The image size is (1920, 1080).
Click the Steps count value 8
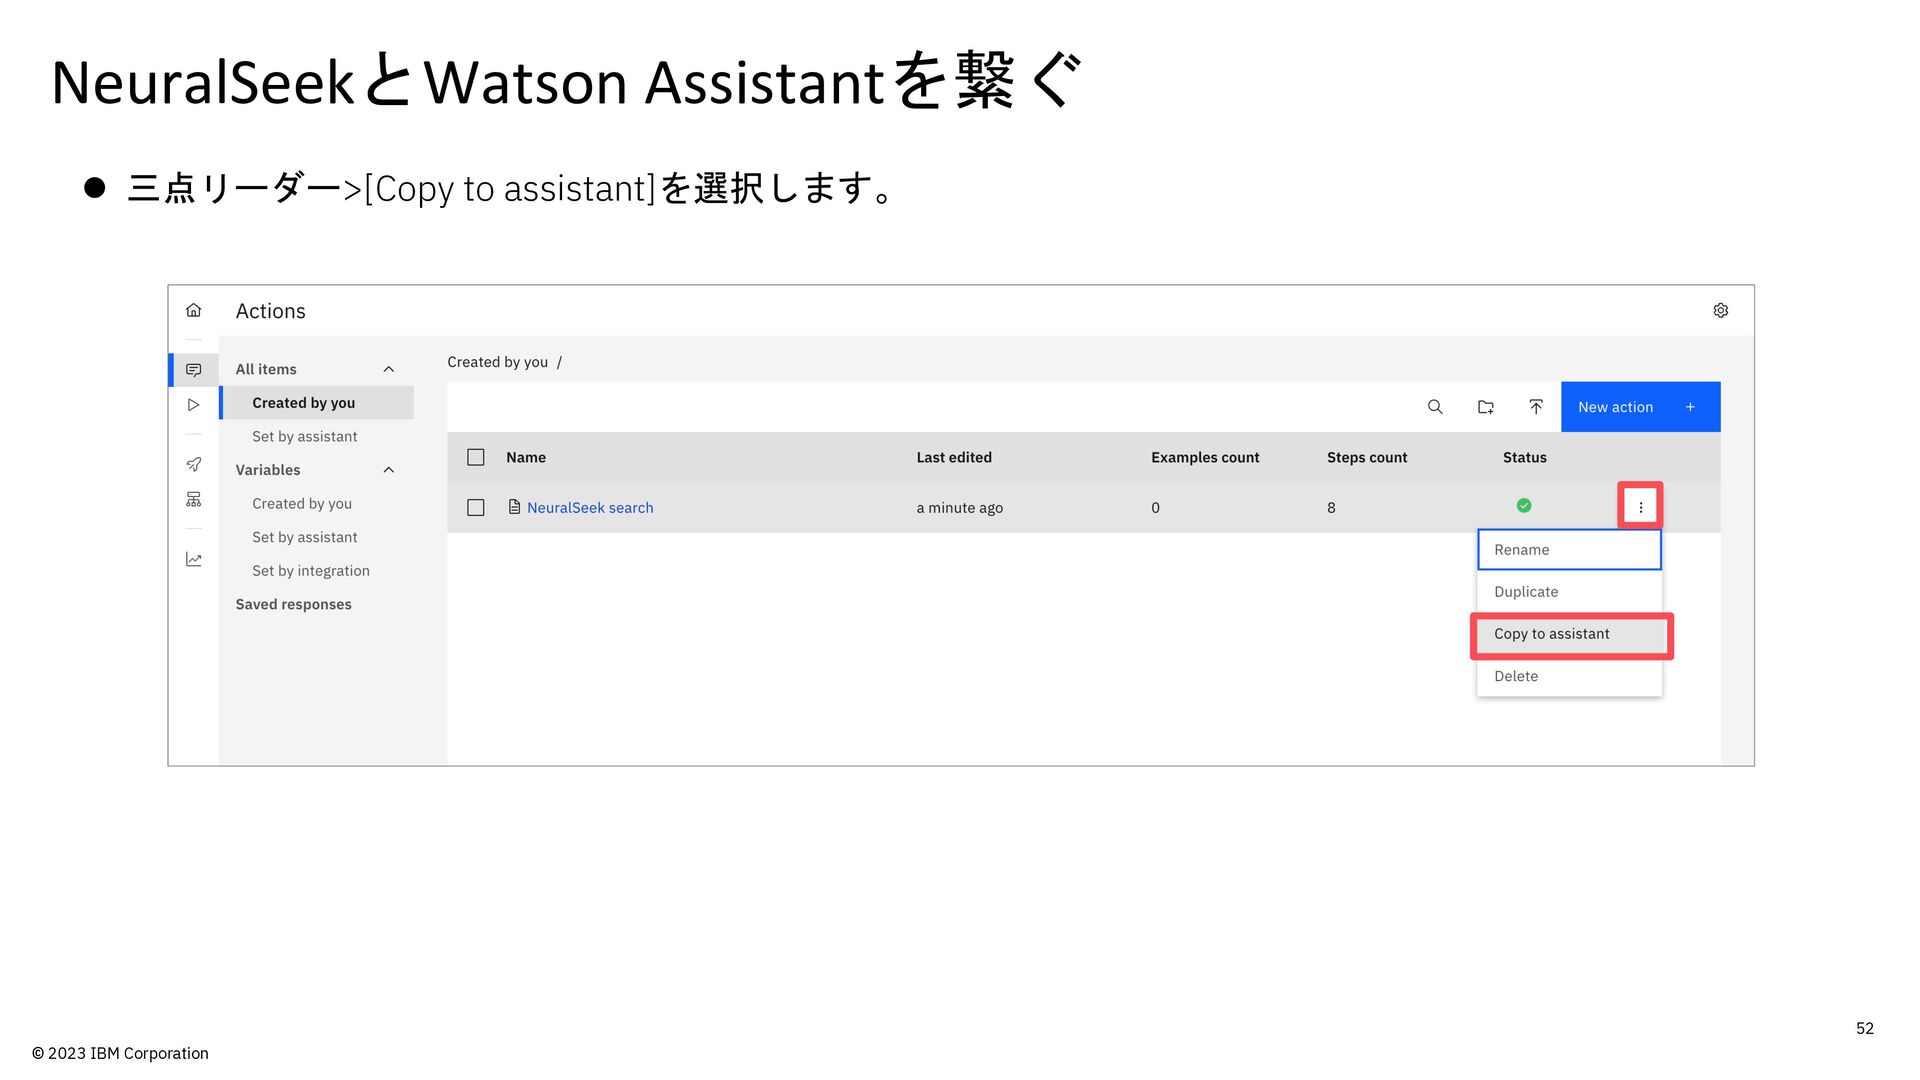pos(1331,508)
